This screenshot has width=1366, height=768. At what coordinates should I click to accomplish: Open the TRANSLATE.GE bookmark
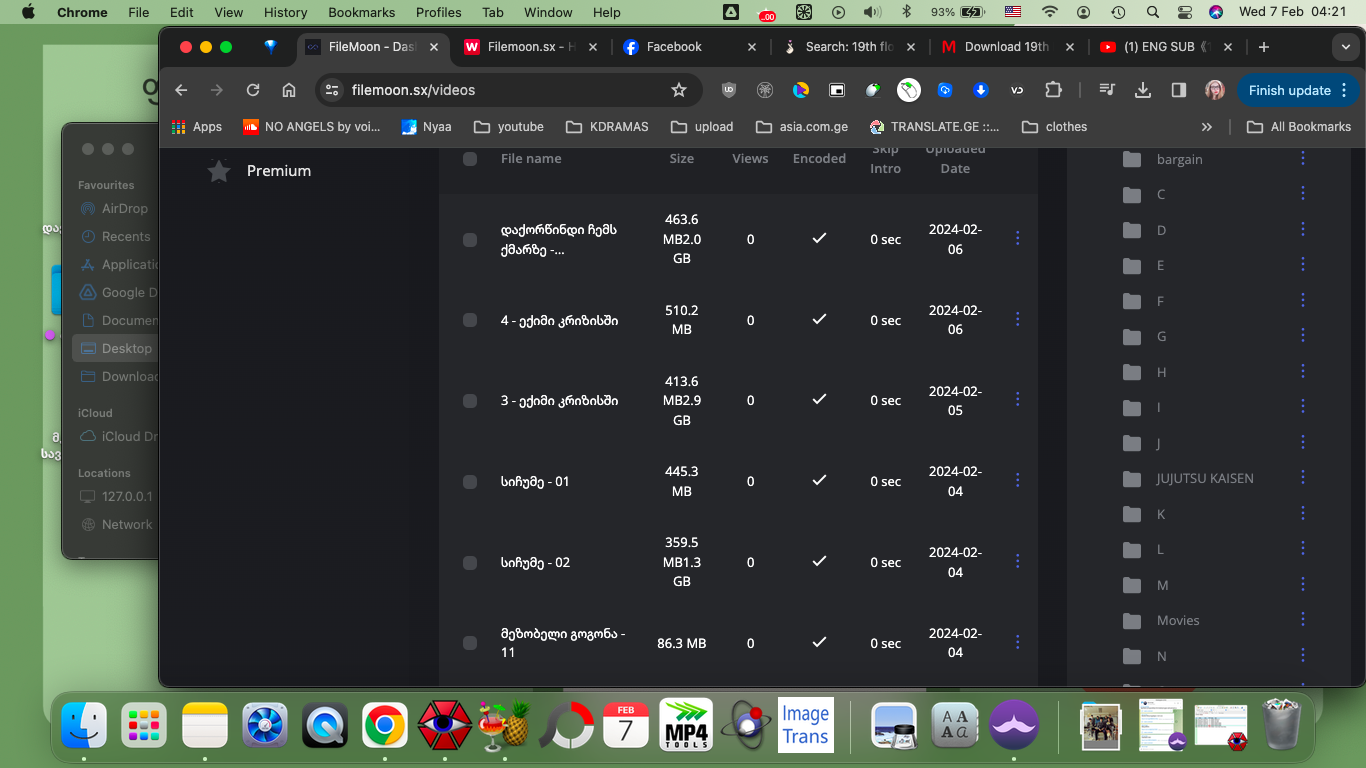pyautogui.click(x=935, y=127)
